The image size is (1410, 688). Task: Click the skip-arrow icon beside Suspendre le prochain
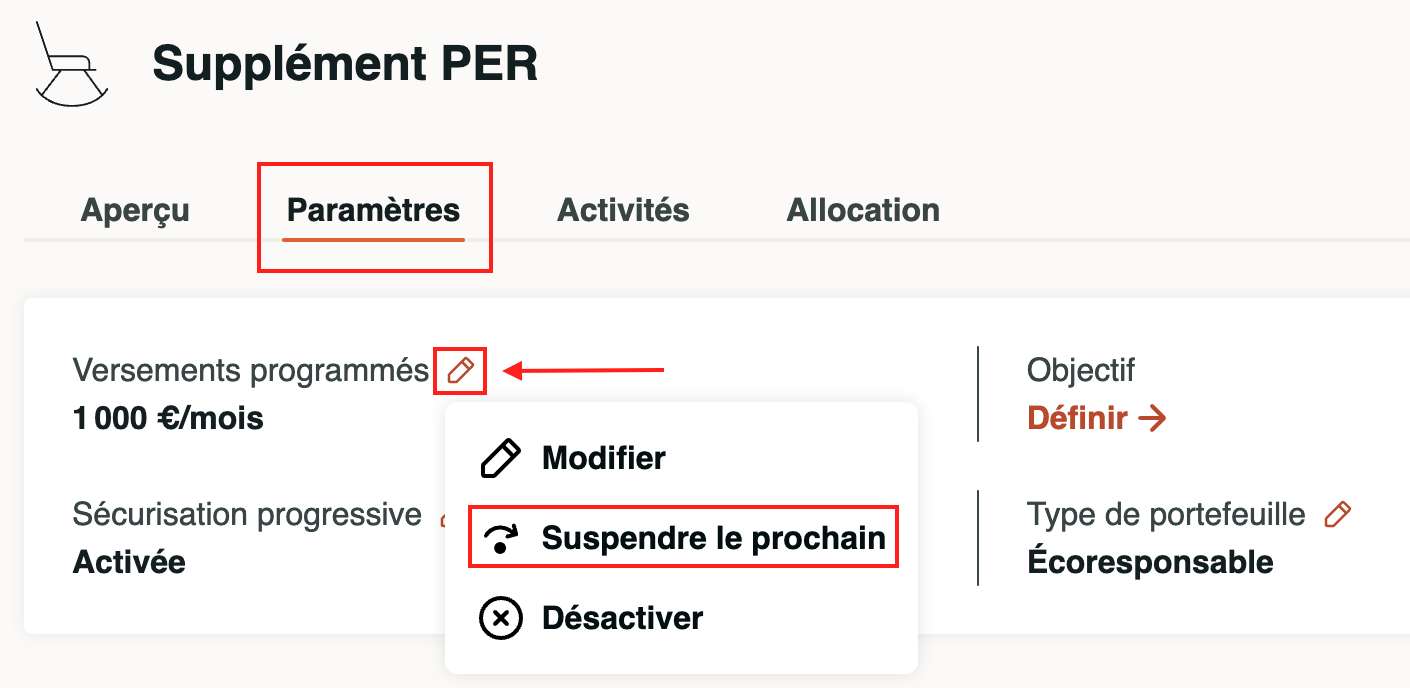[x=500, y=539]
